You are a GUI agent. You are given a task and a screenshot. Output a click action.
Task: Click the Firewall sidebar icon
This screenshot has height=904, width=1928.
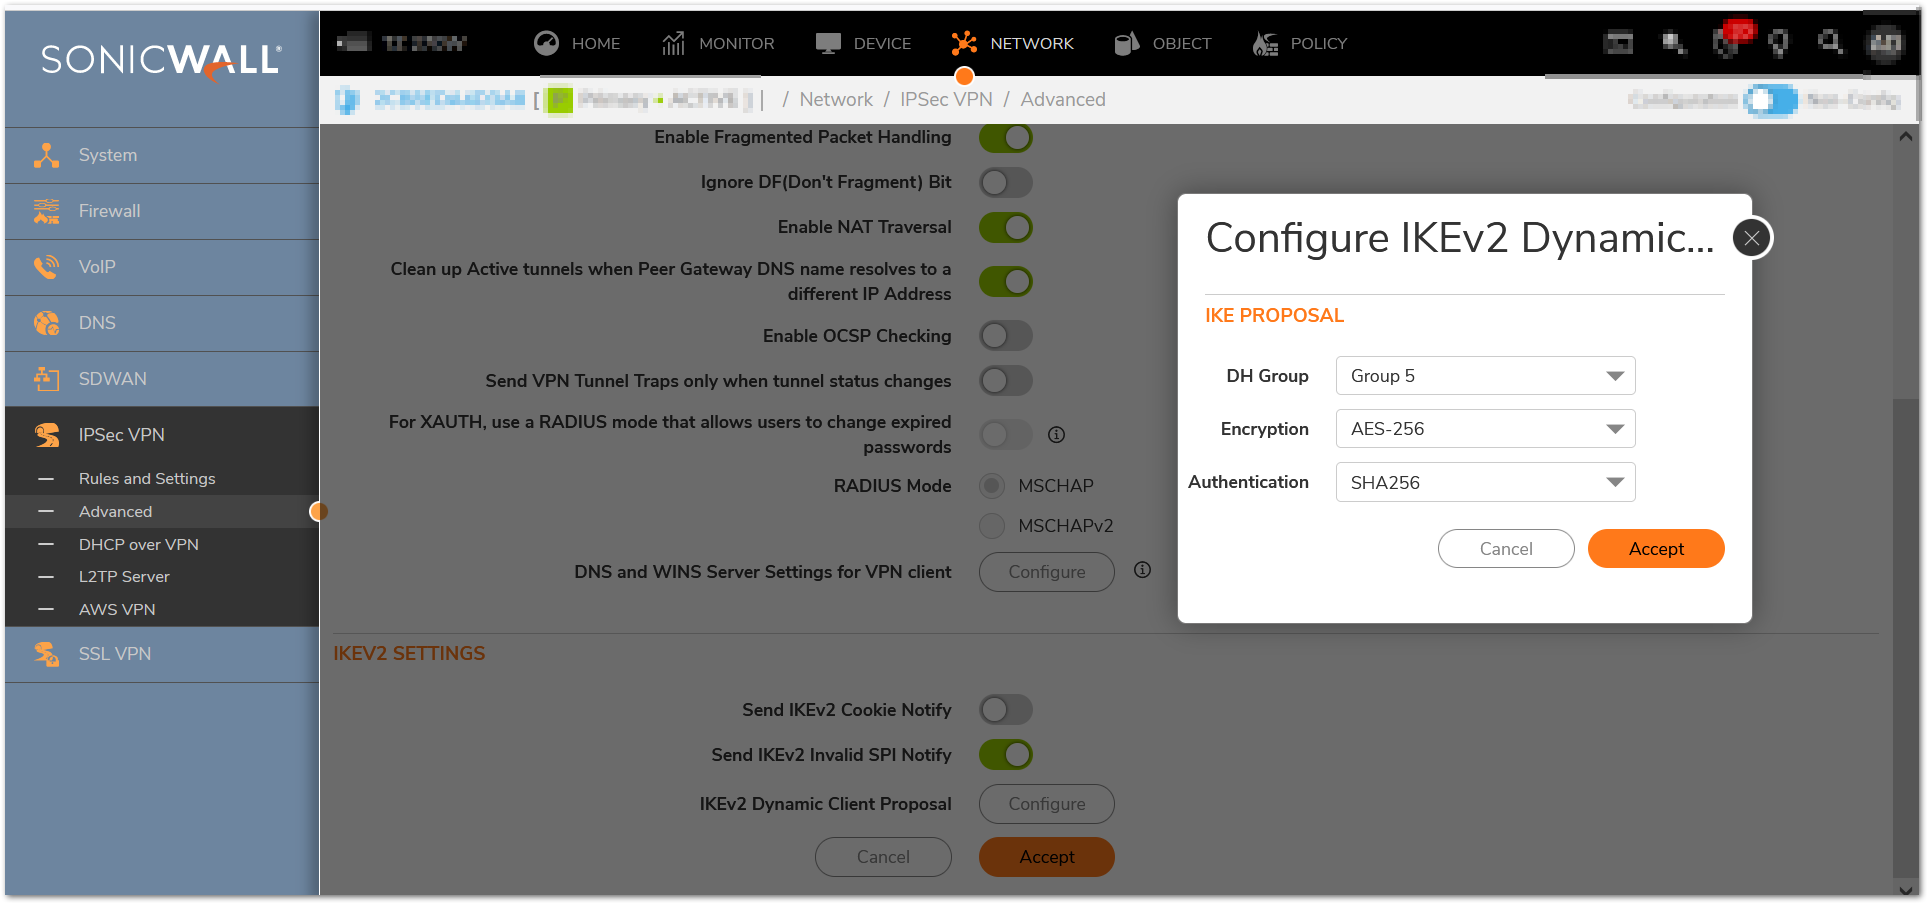click(x=46, y=211)
